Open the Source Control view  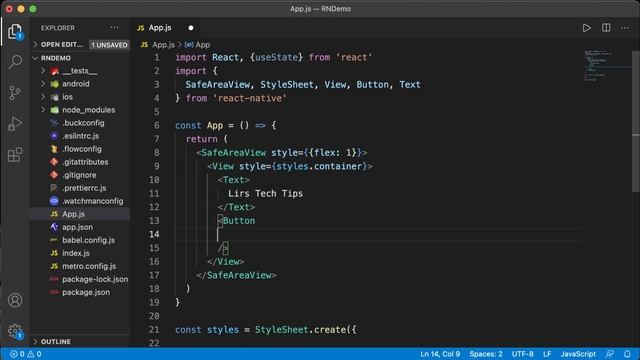coord(15,93)
